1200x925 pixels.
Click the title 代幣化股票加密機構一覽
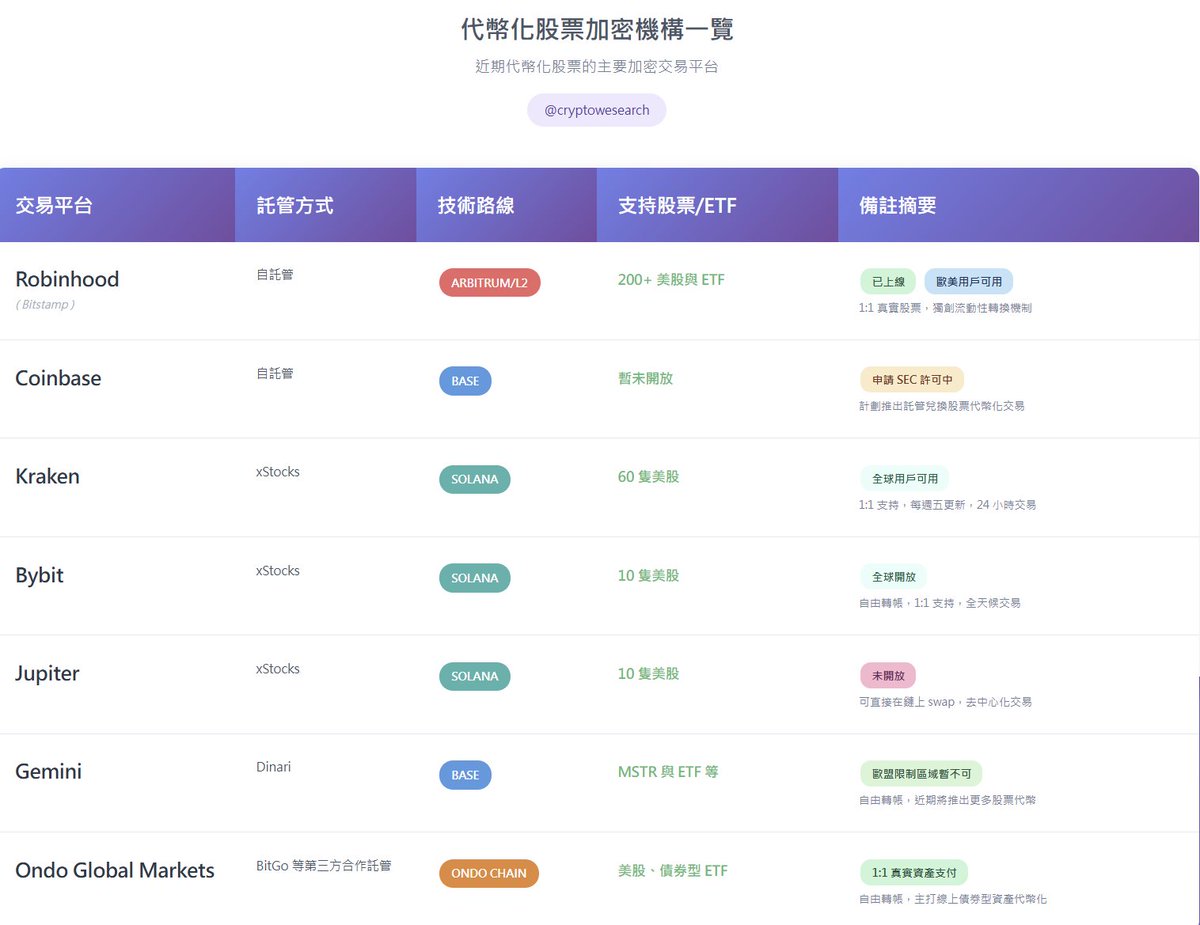pos(597,29)
